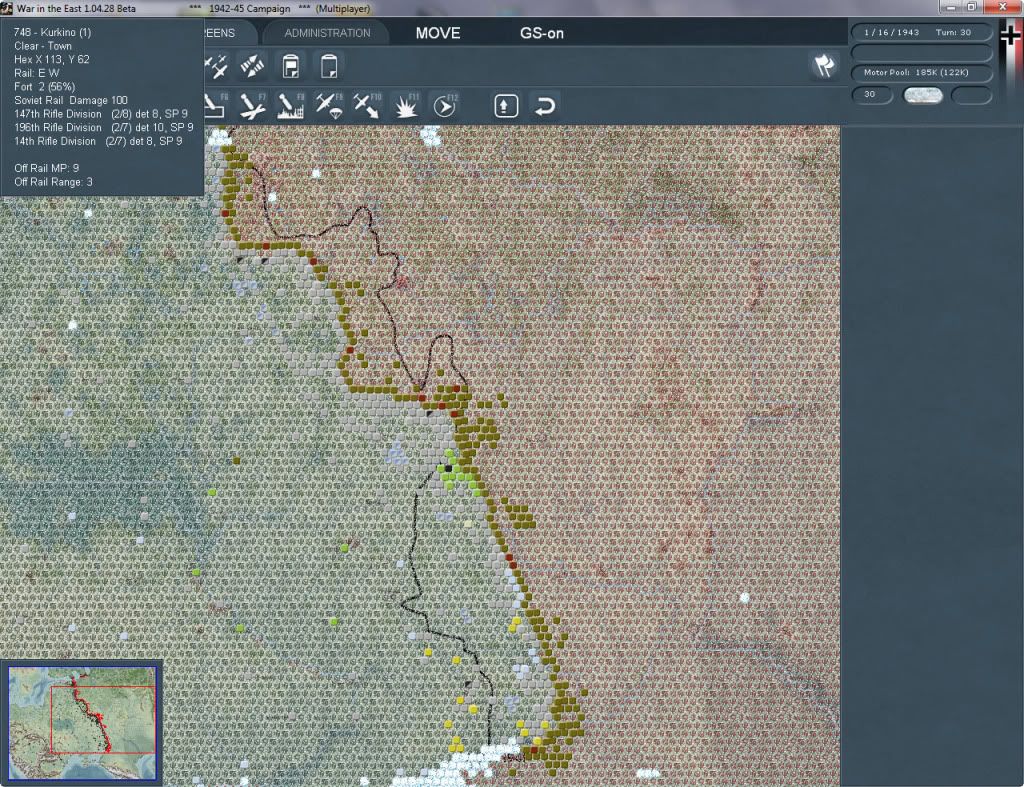The height and width of the screenshot is (787, 1024).
Task: Toggle the GS-on ground support setting
Action: pos(541,33)
